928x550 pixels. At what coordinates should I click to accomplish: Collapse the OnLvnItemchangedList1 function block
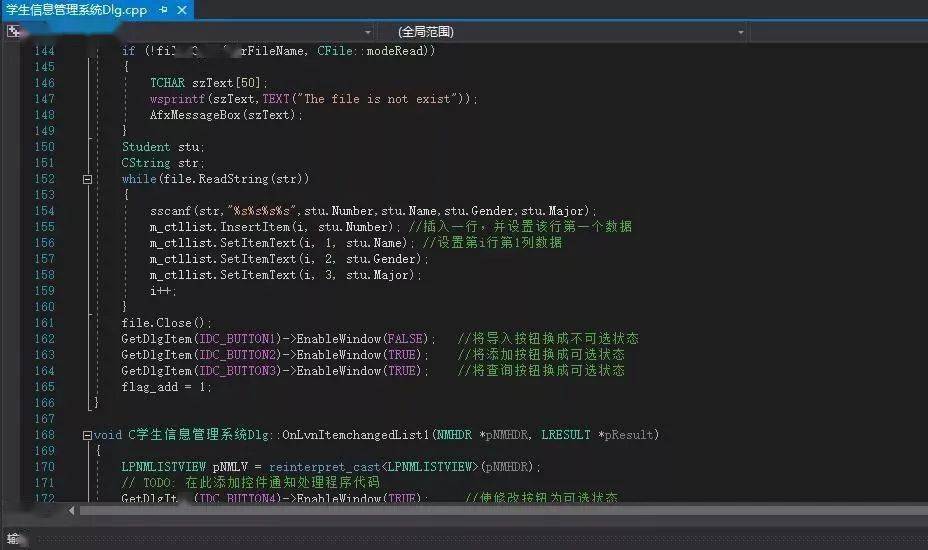(x=88, y=435)
